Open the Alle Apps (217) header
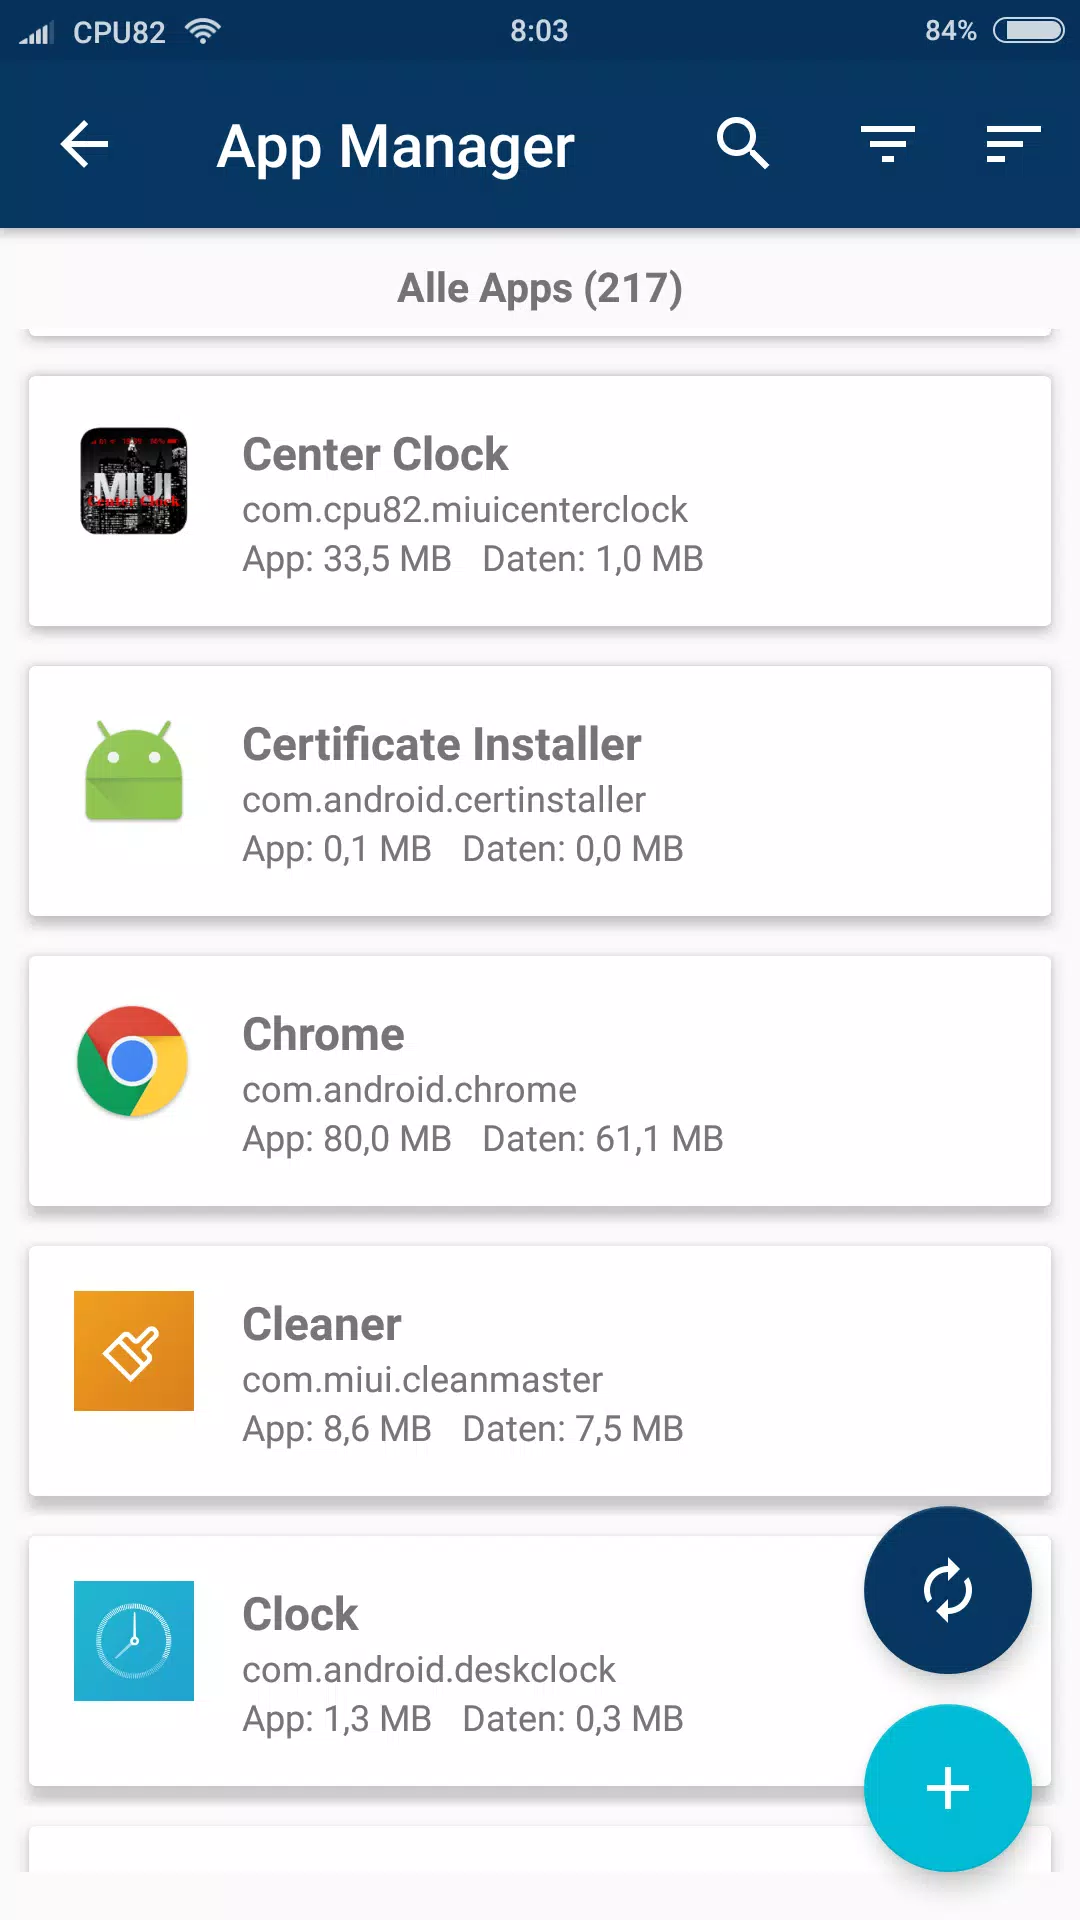 point(540,288)
